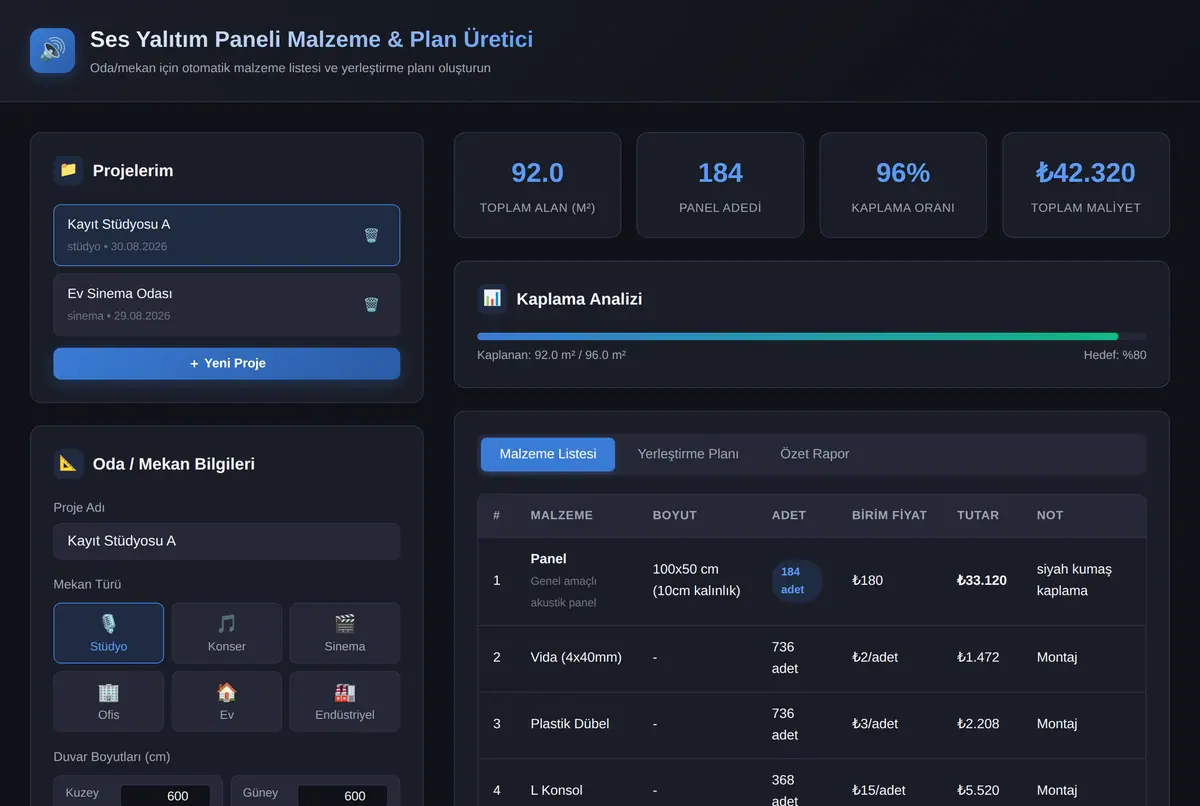Click the ₺2.208 total for Plastik Dübel

[978, 723]
